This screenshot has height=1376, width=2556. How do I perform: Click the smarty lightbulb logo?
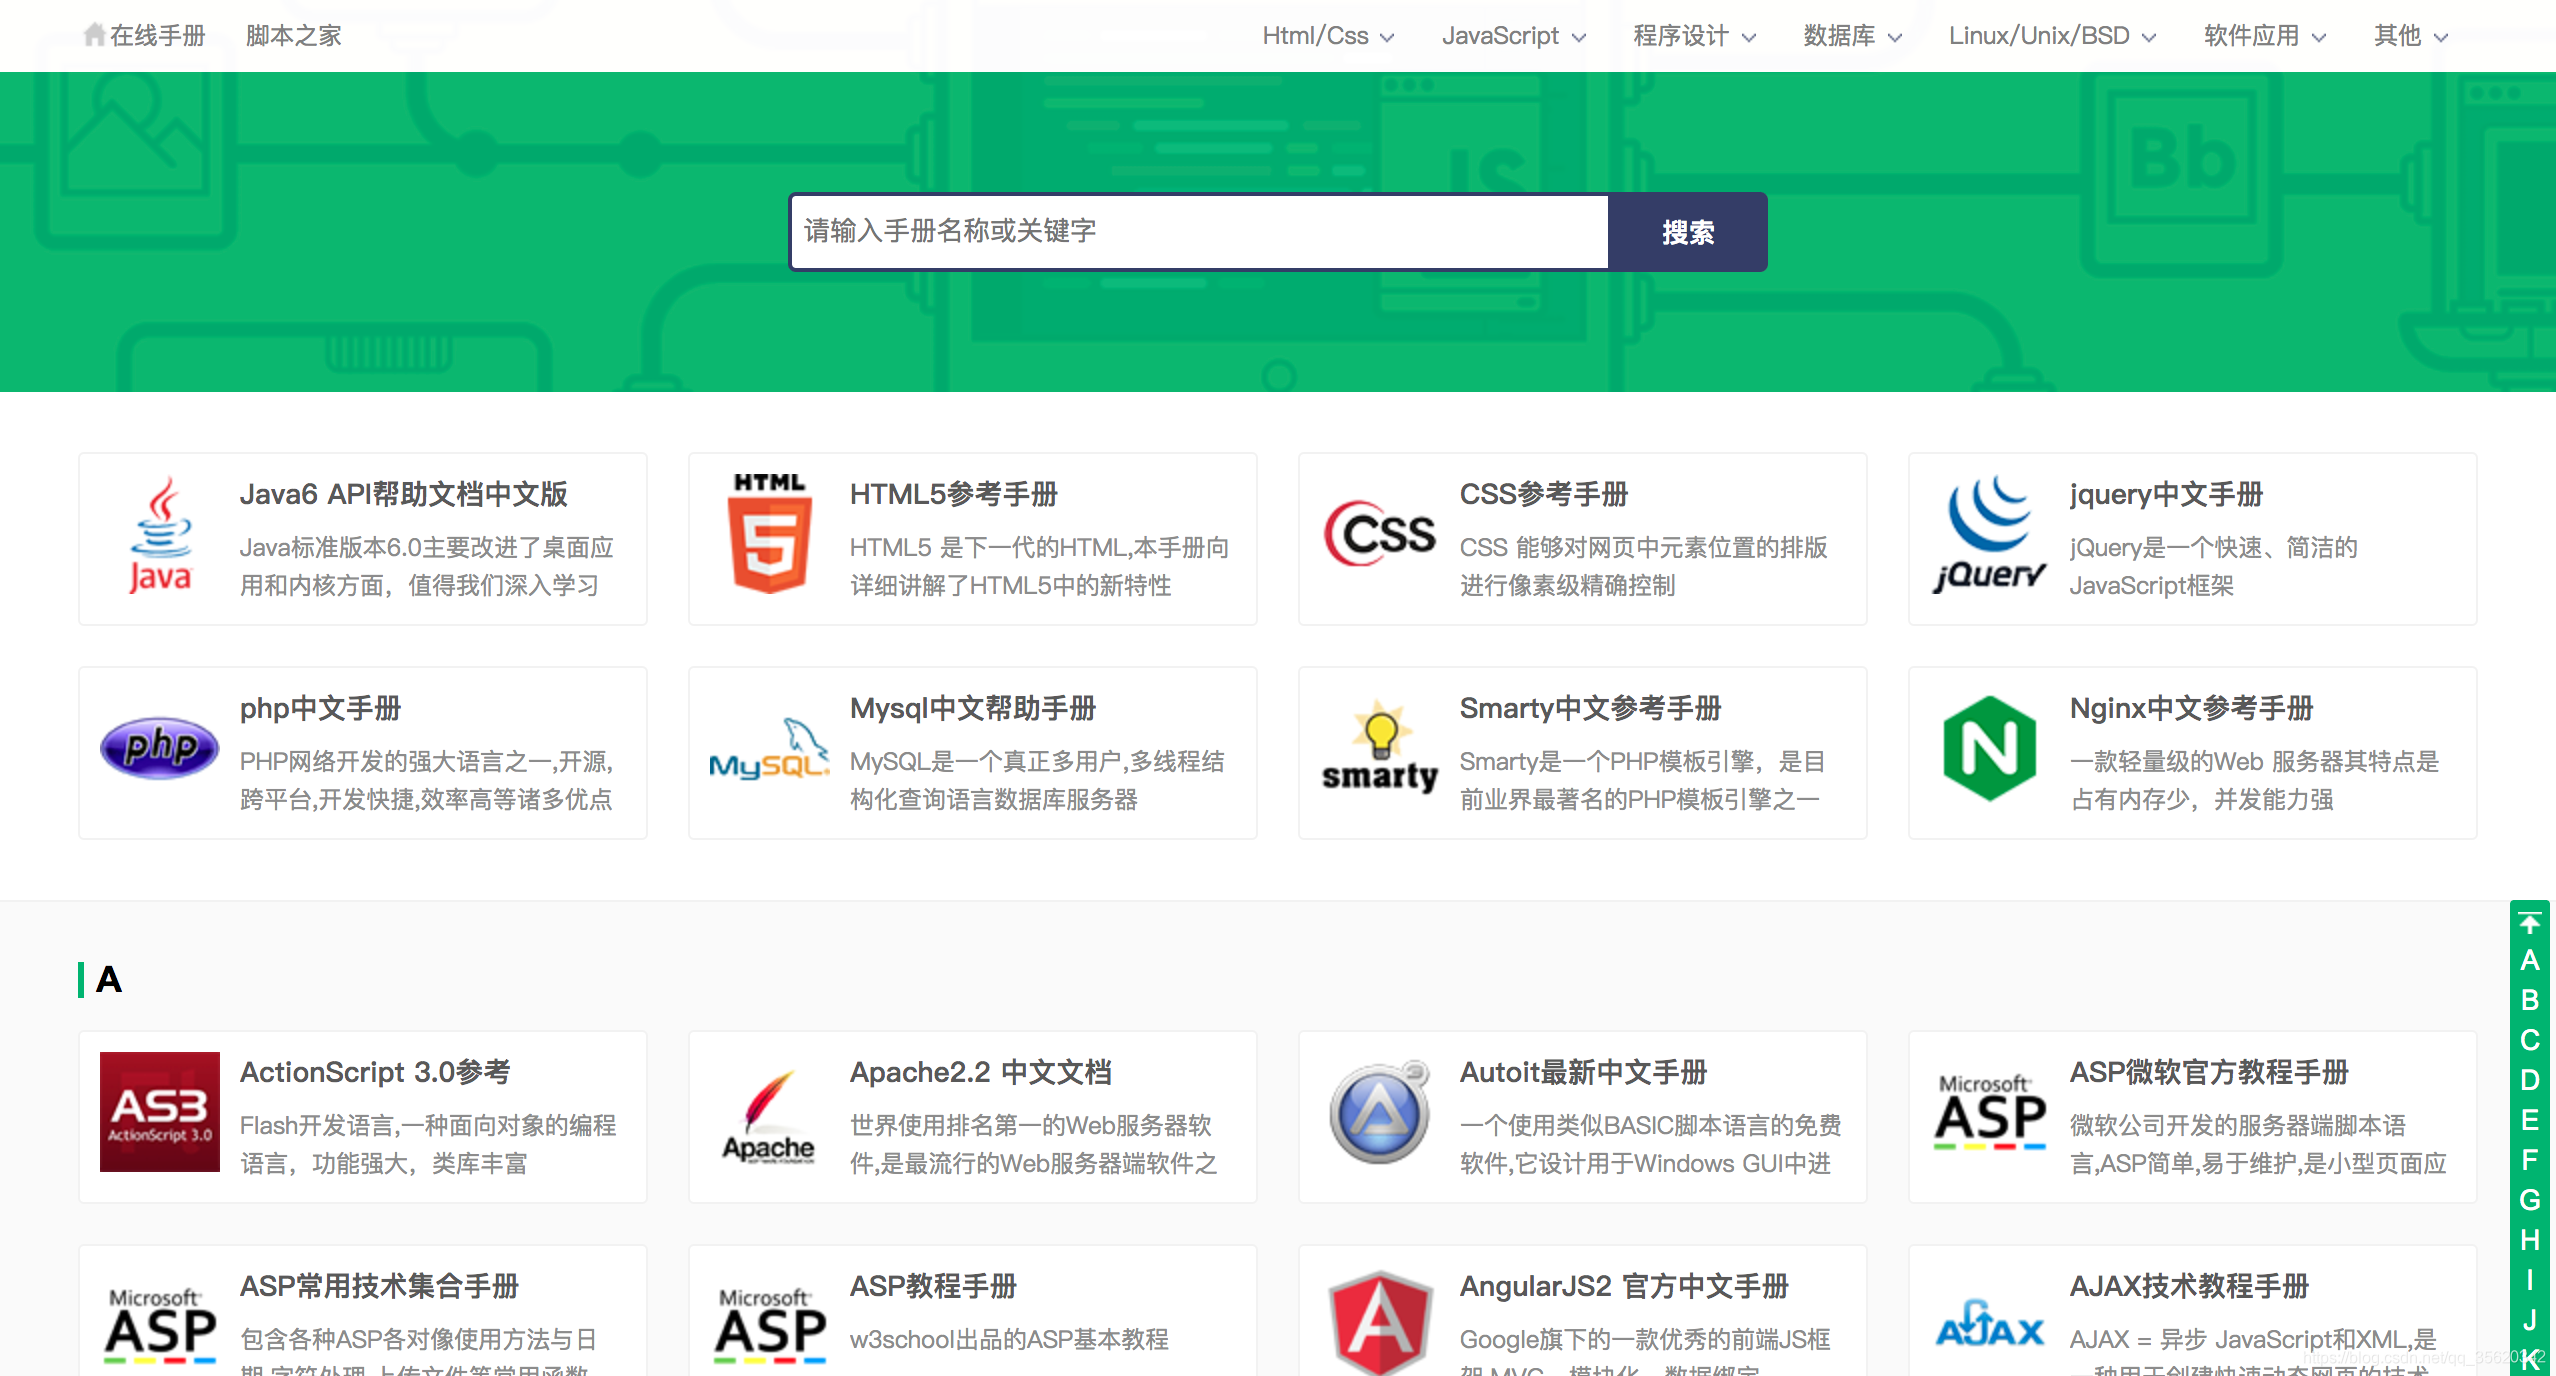pyautogui.click(x=1379, y=747)
